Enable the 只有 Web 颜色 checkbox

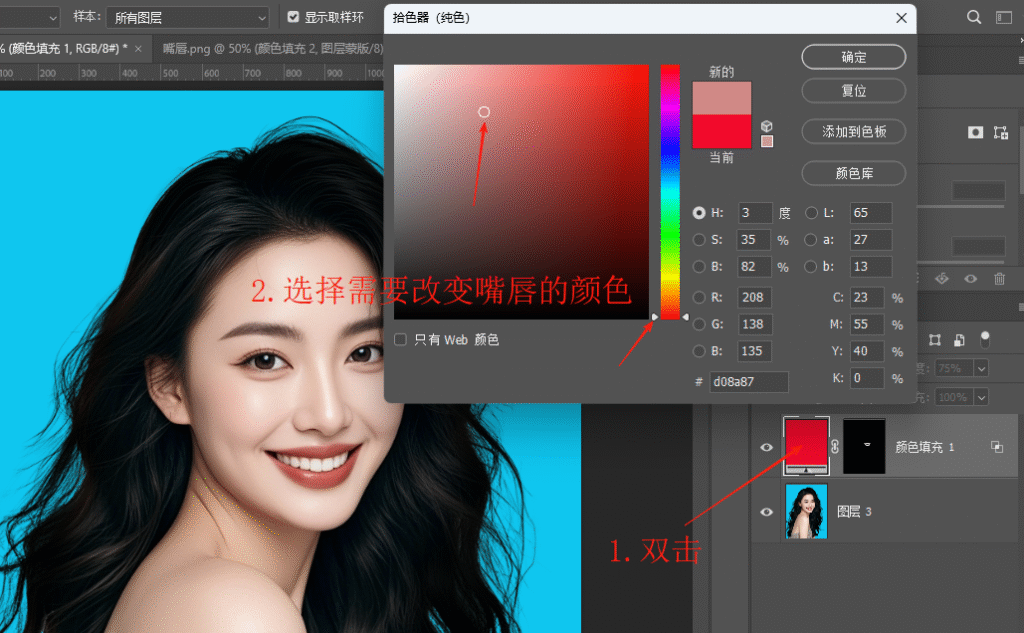[x=400, y=339]
